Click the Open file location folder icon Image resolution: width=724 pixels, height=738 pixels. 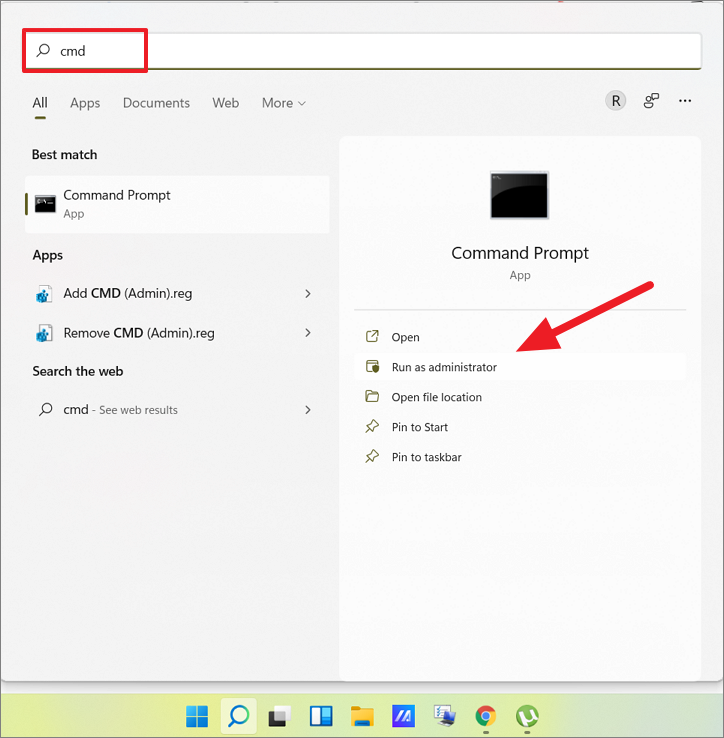pyautogui.click(x=372, y=396)
